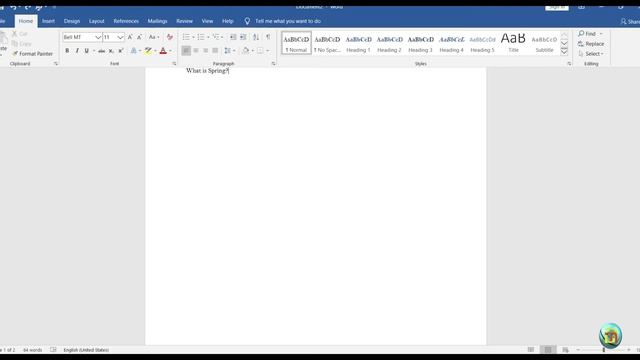
Task: Apply the Text Highlight Color
Action: (x=148, y=51)
